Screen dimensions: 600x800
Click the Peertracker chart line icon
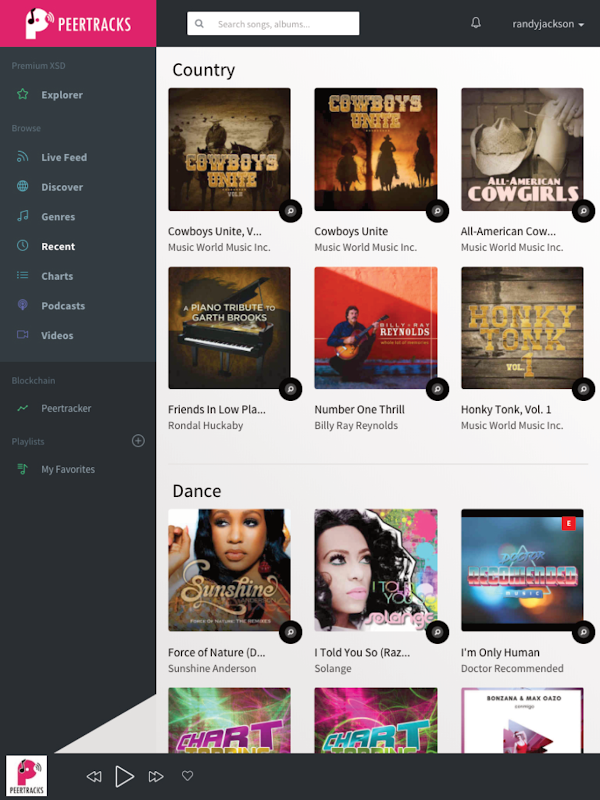[22, 408]
